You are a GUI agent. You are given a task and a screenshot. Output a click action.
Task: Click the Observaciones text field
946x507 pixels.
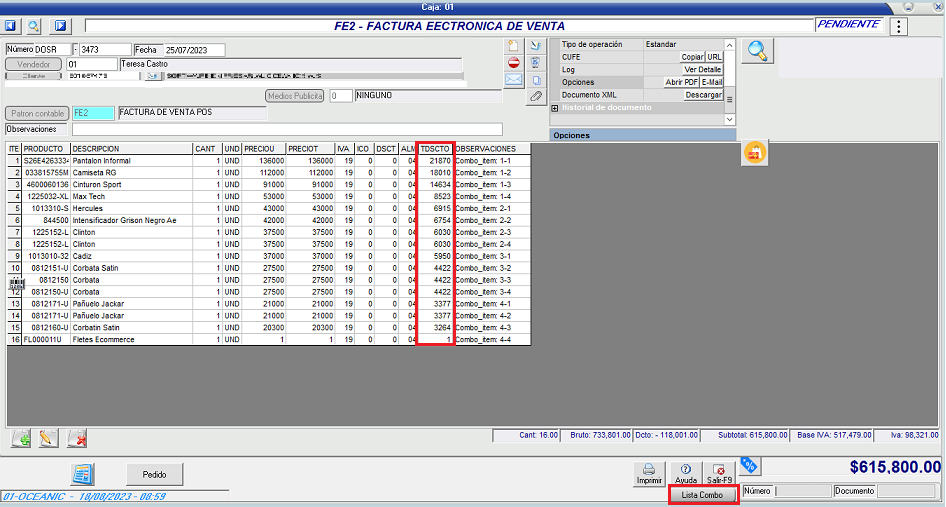click(286, 129)
